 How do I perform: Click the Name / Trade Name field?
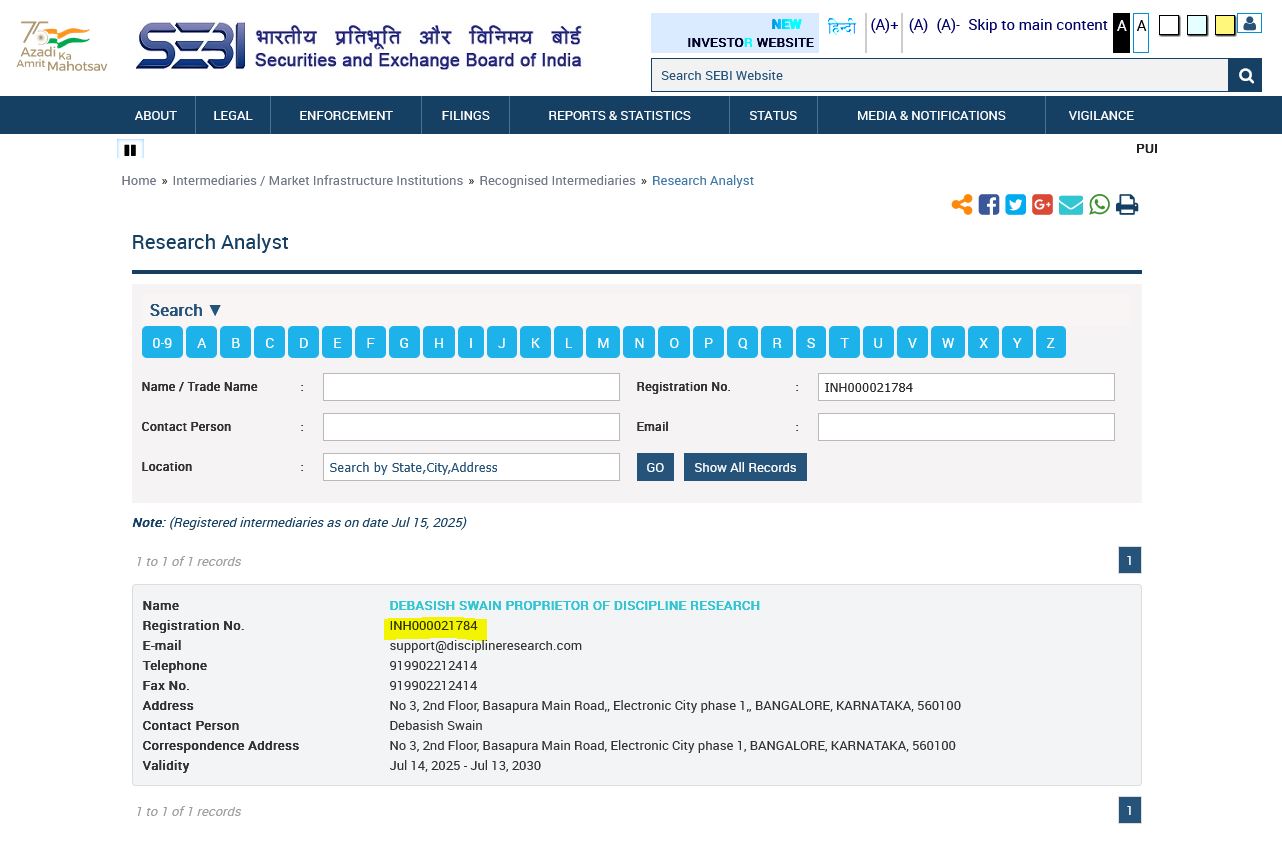tap(471, 387)
